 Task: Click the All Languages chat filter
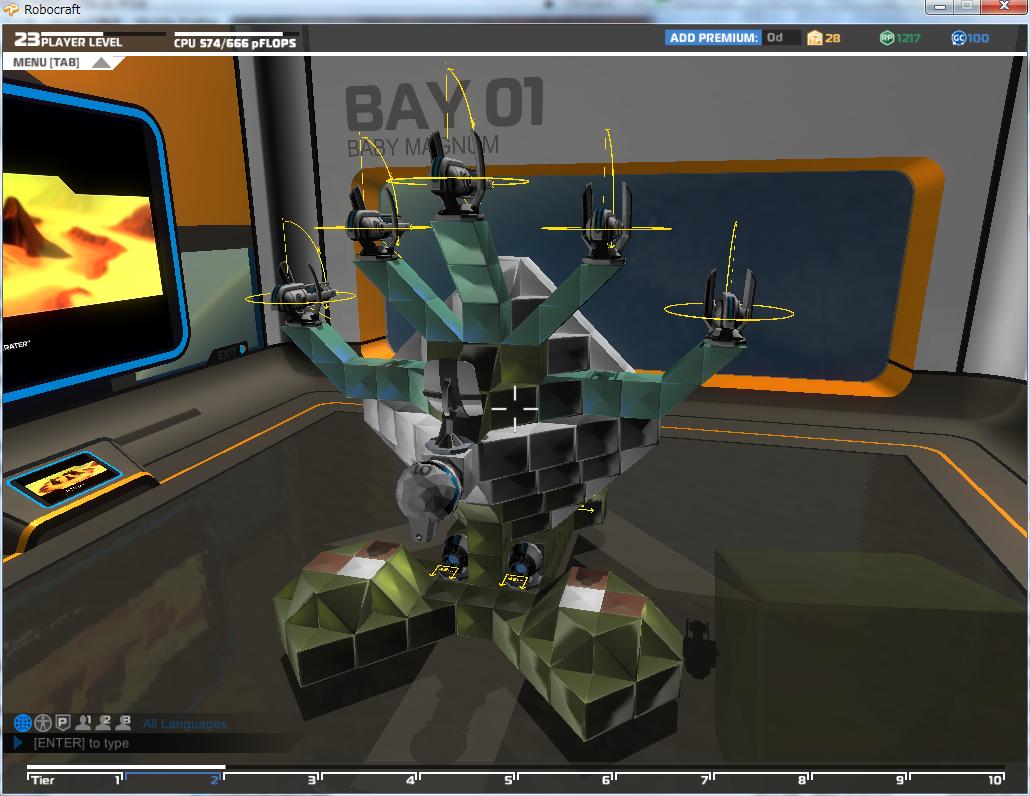pyautogui.click(x=185, y=724)
